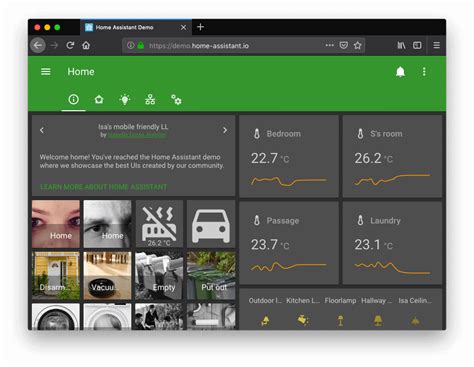Open the Firefox application menu

tap(436, 45)
